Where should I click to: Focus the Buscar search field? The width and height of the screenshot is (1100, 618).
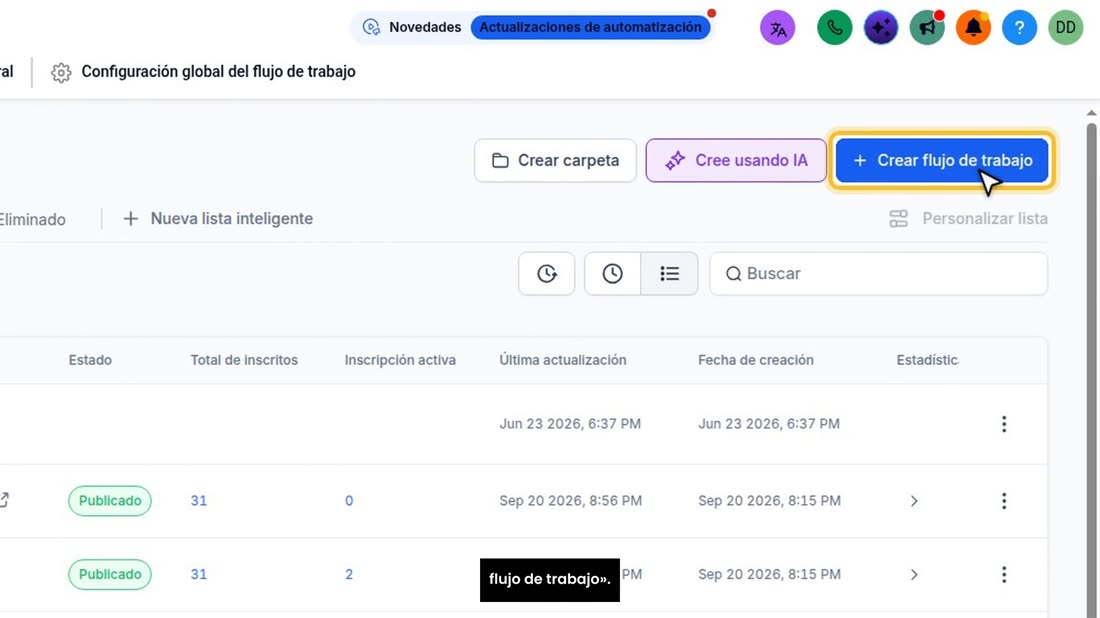coord(878,274)
